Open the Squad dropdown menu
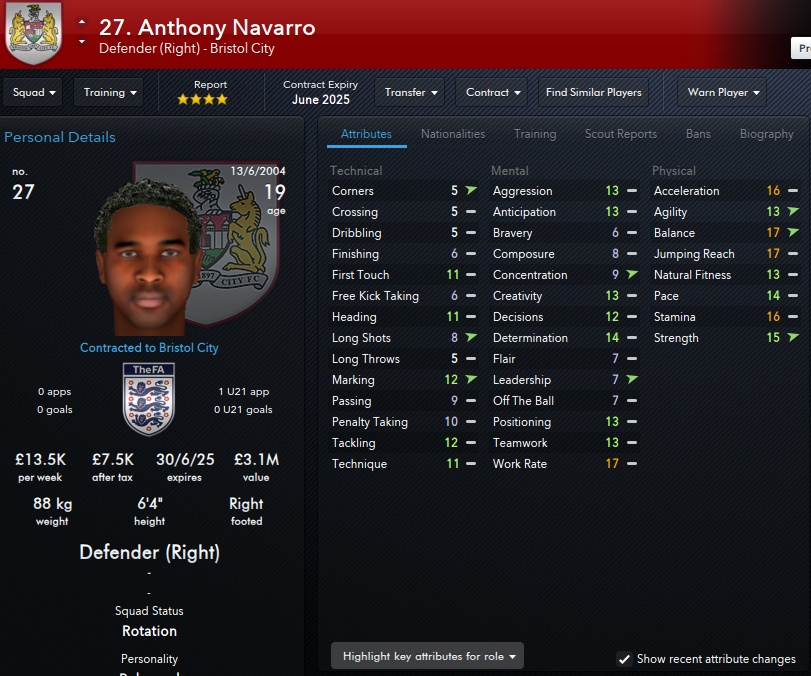This screenshot has width=811, height=676. point(33,93)
